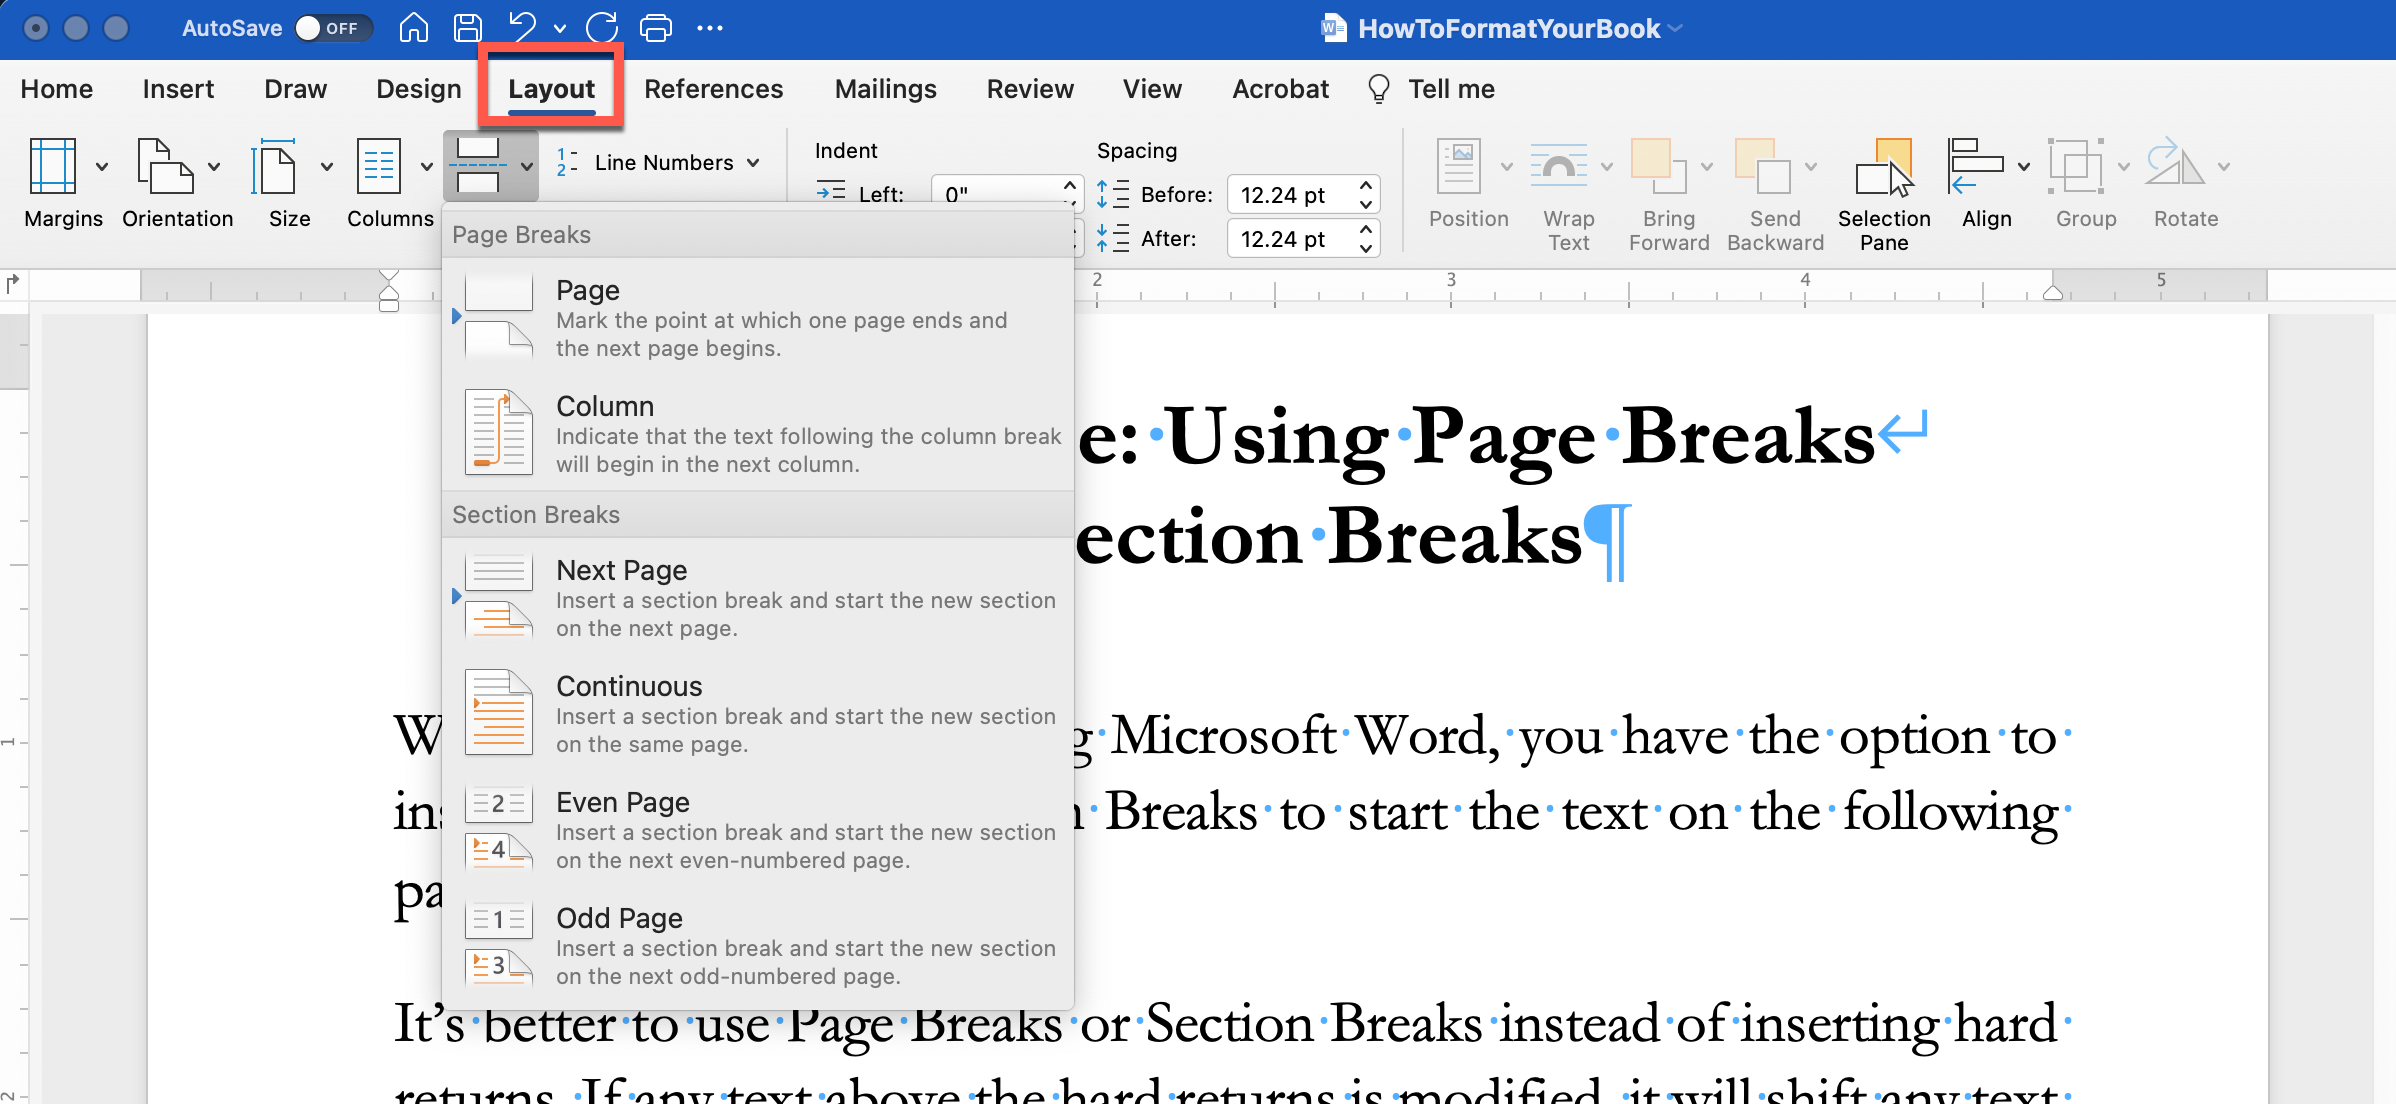The image size is (2396, 1104).
Task: Click the Position icon
Action: 1459,166
